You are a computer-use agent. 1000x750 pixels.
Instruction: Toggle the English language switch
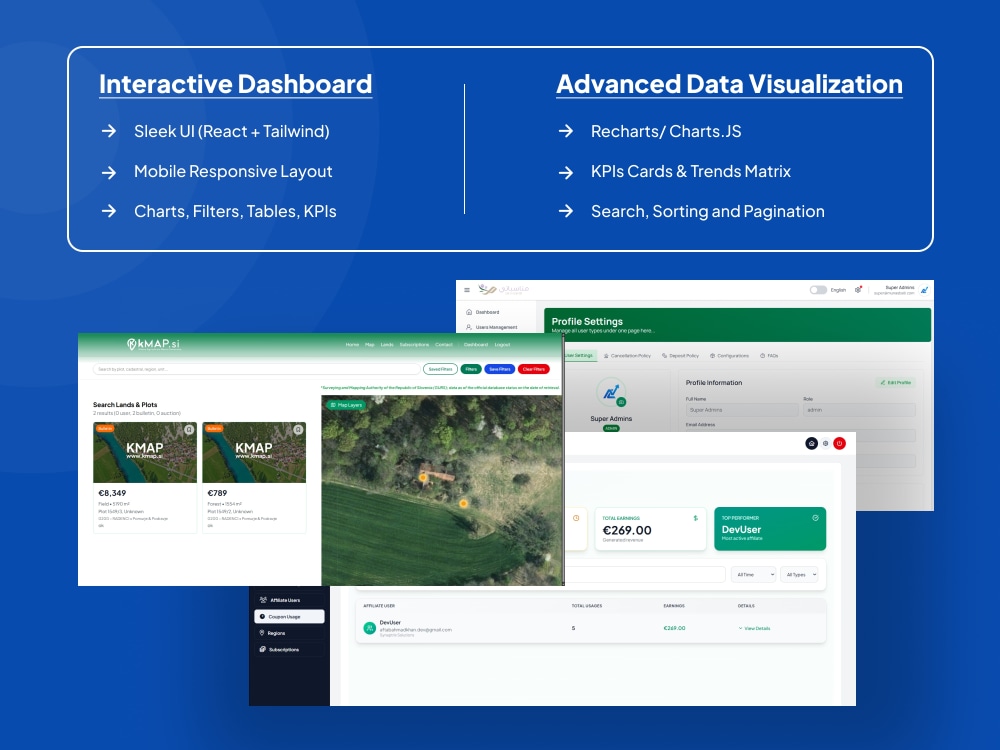[818, 290]
